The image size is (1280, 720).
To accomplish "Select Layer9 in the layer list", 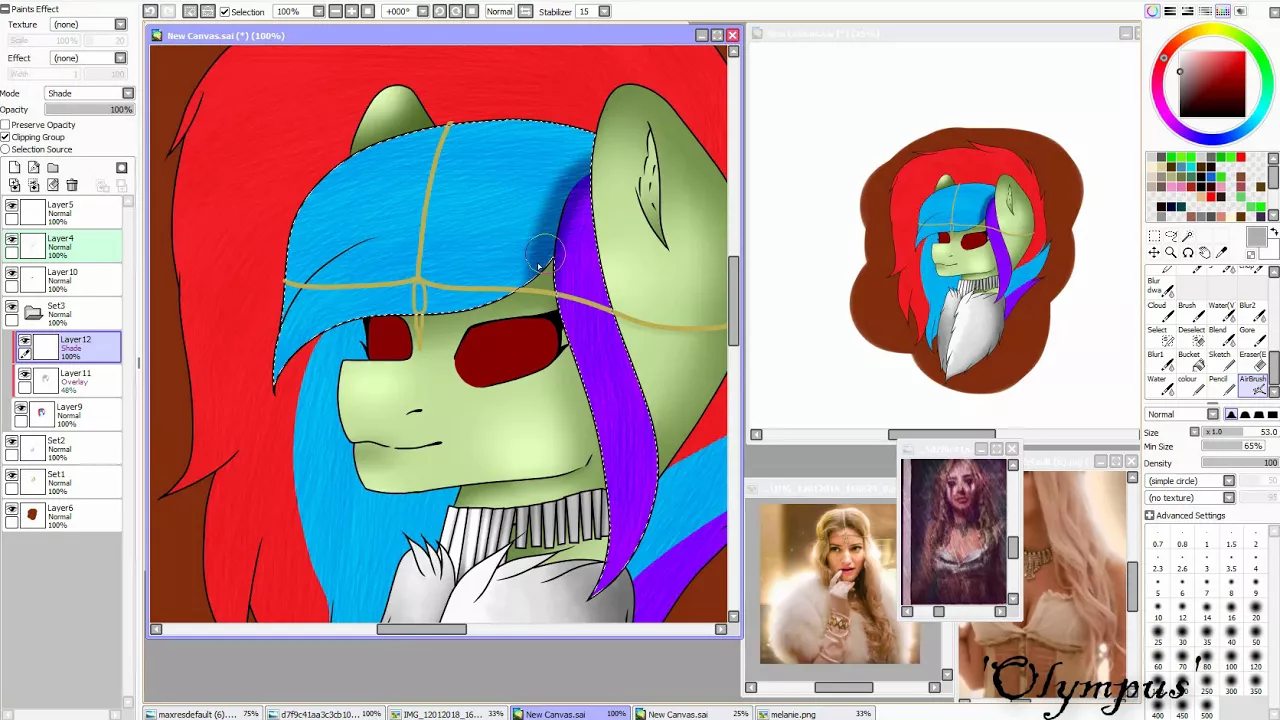I will click(67, 415).
